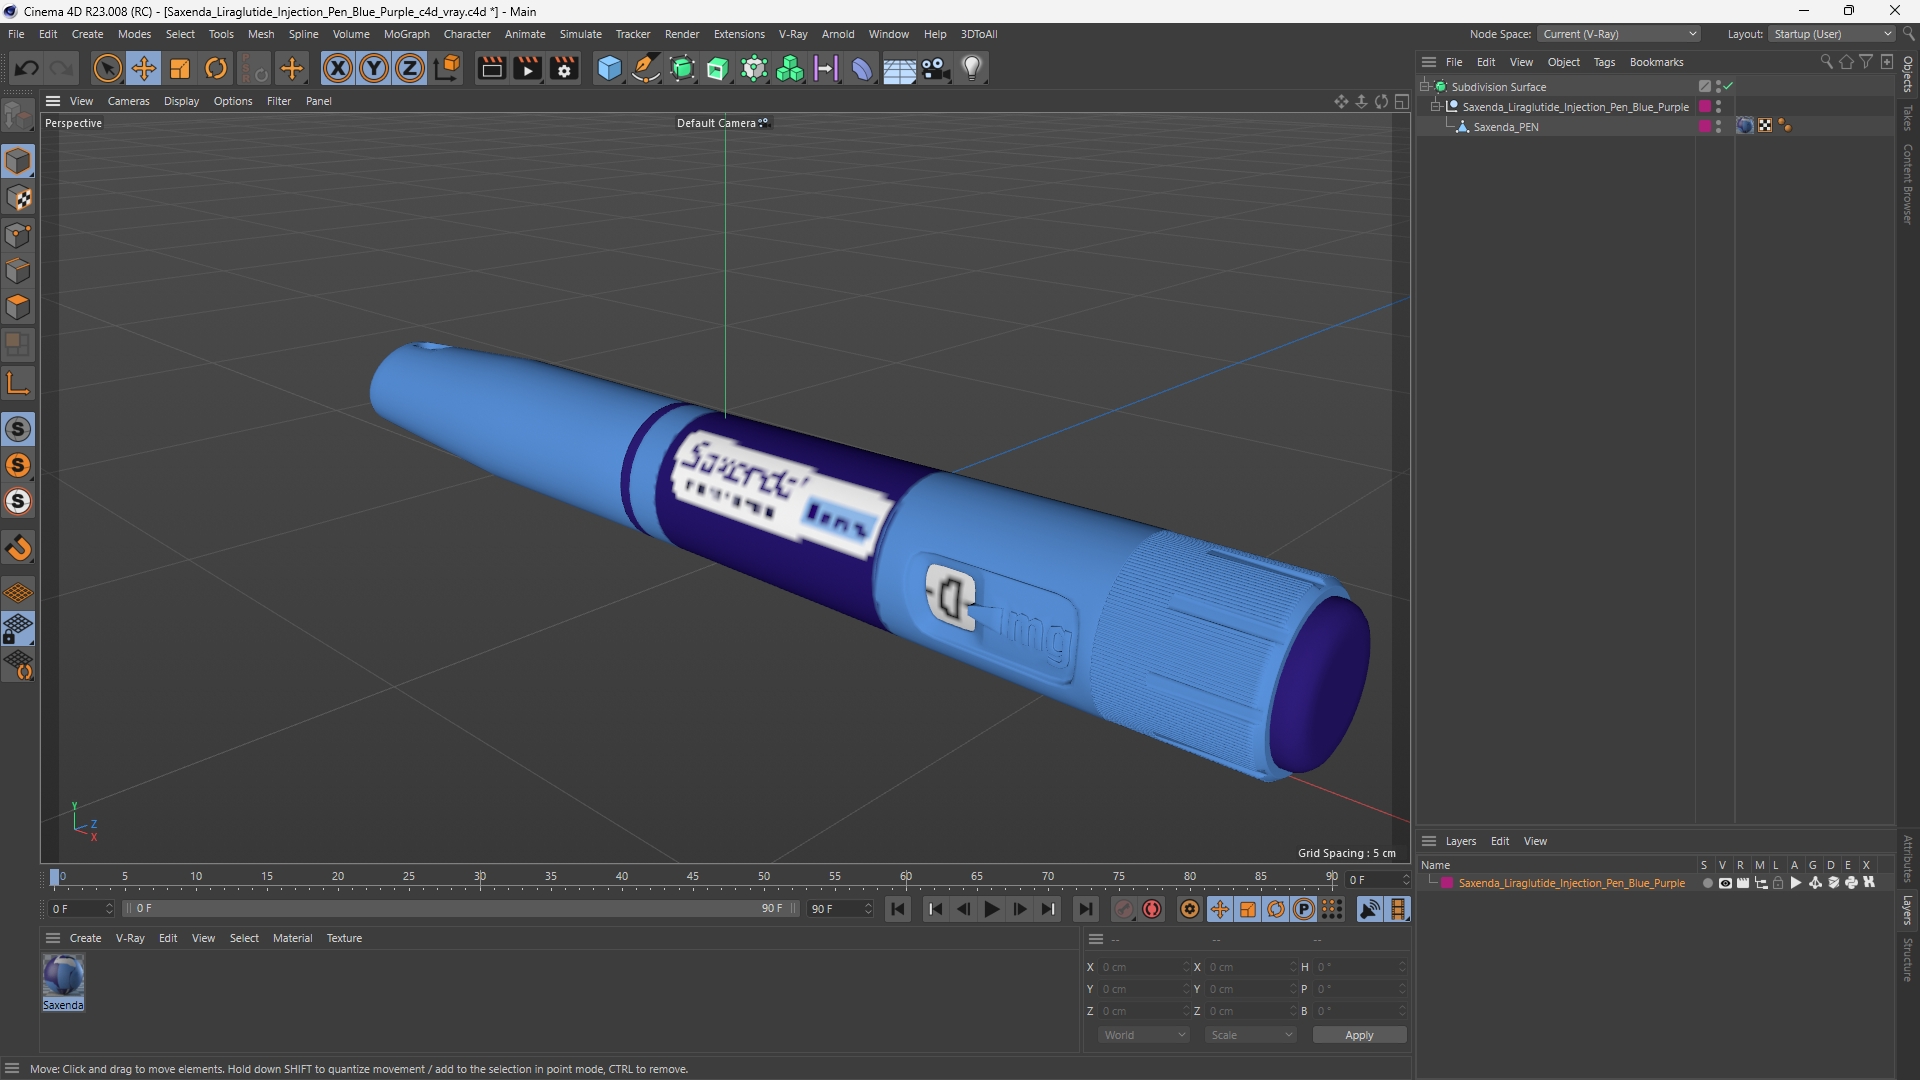
Task: Open Material manager Create menu
Action: [85, 938]
